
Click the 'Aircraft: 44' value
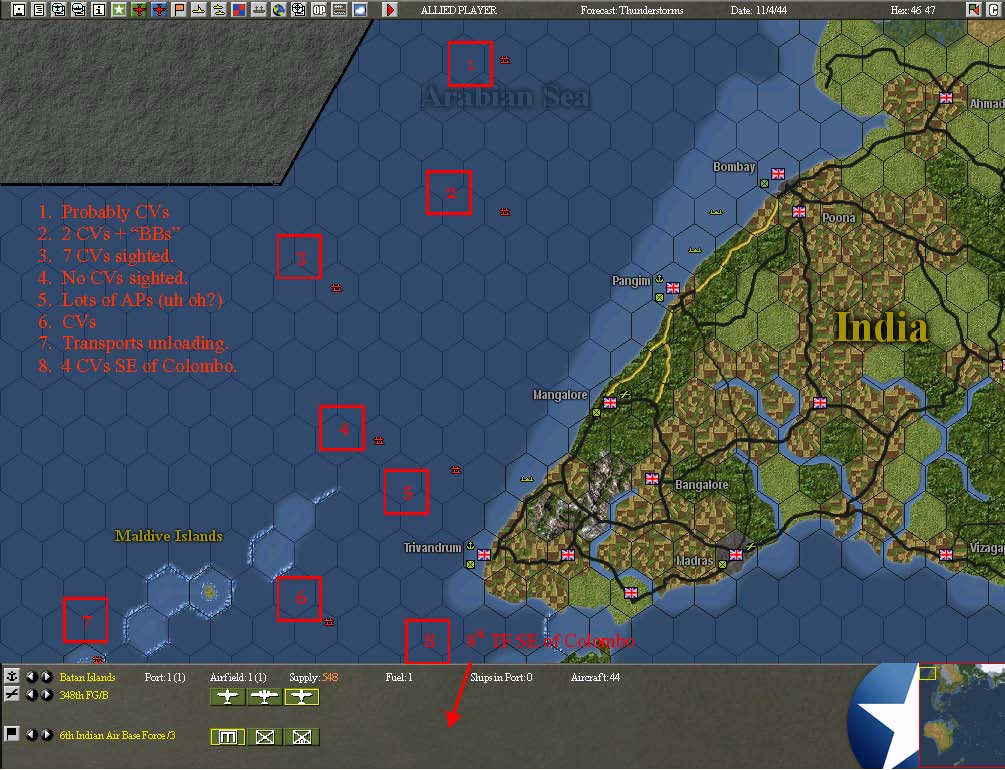pos(595,677)
